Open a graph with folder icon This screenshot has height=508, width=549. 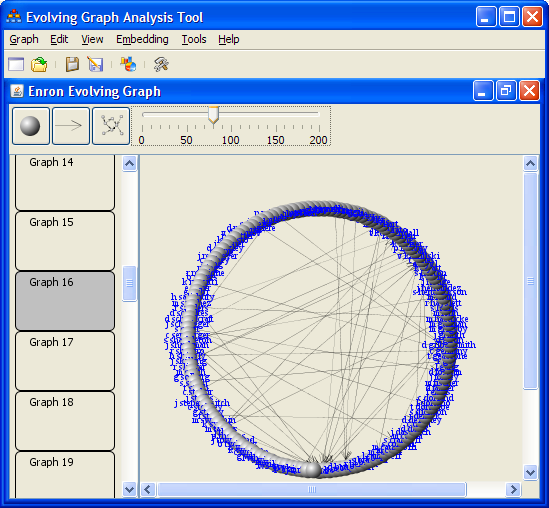[39, 64]
